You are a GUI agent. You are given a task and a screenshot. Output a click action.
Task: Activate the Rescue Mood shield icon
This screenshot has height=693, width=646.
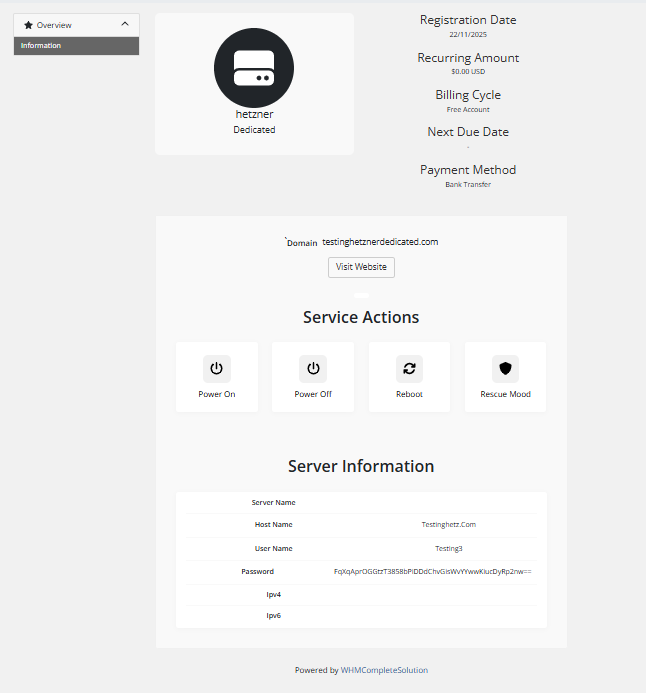coord(505,369)
